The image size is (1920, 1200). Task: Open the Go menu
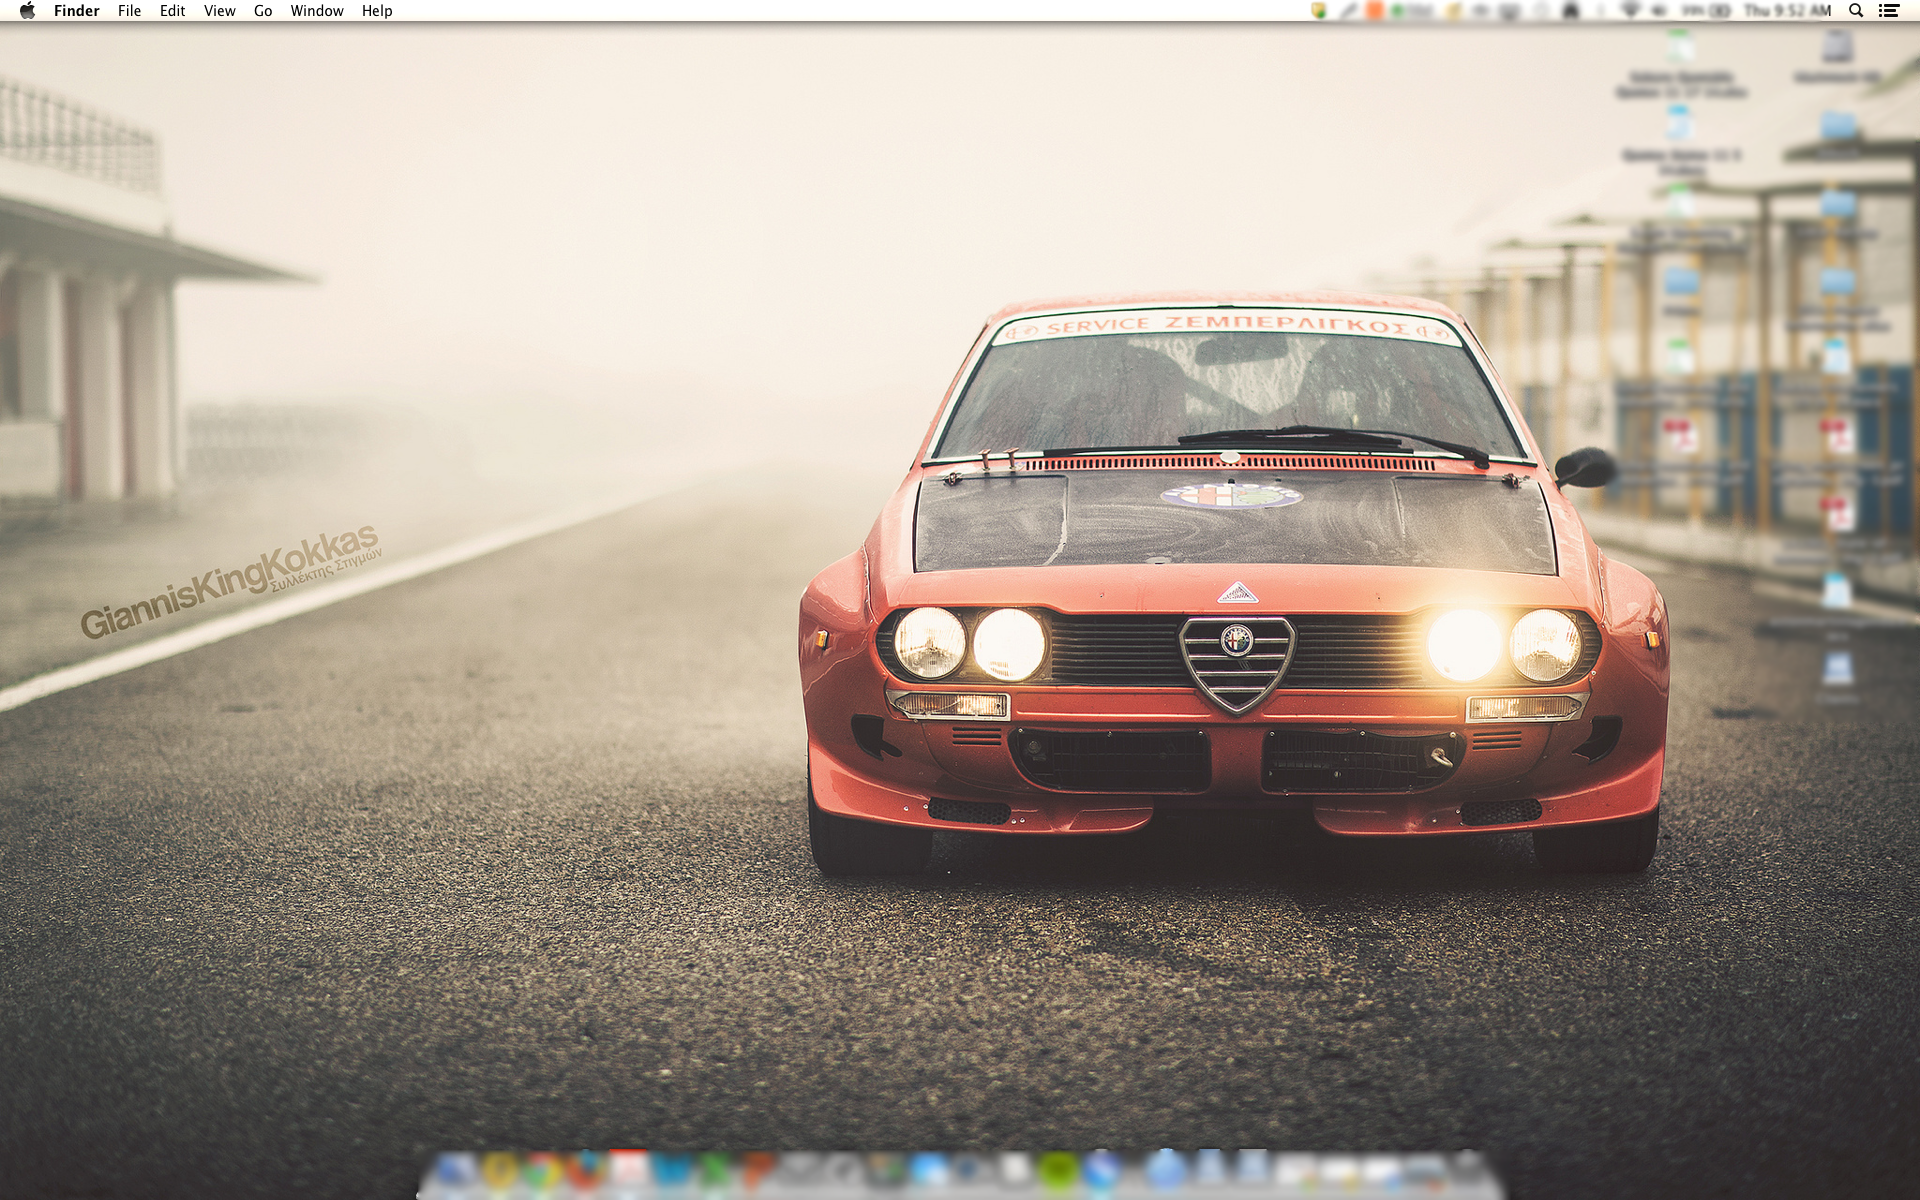[263, 11]
